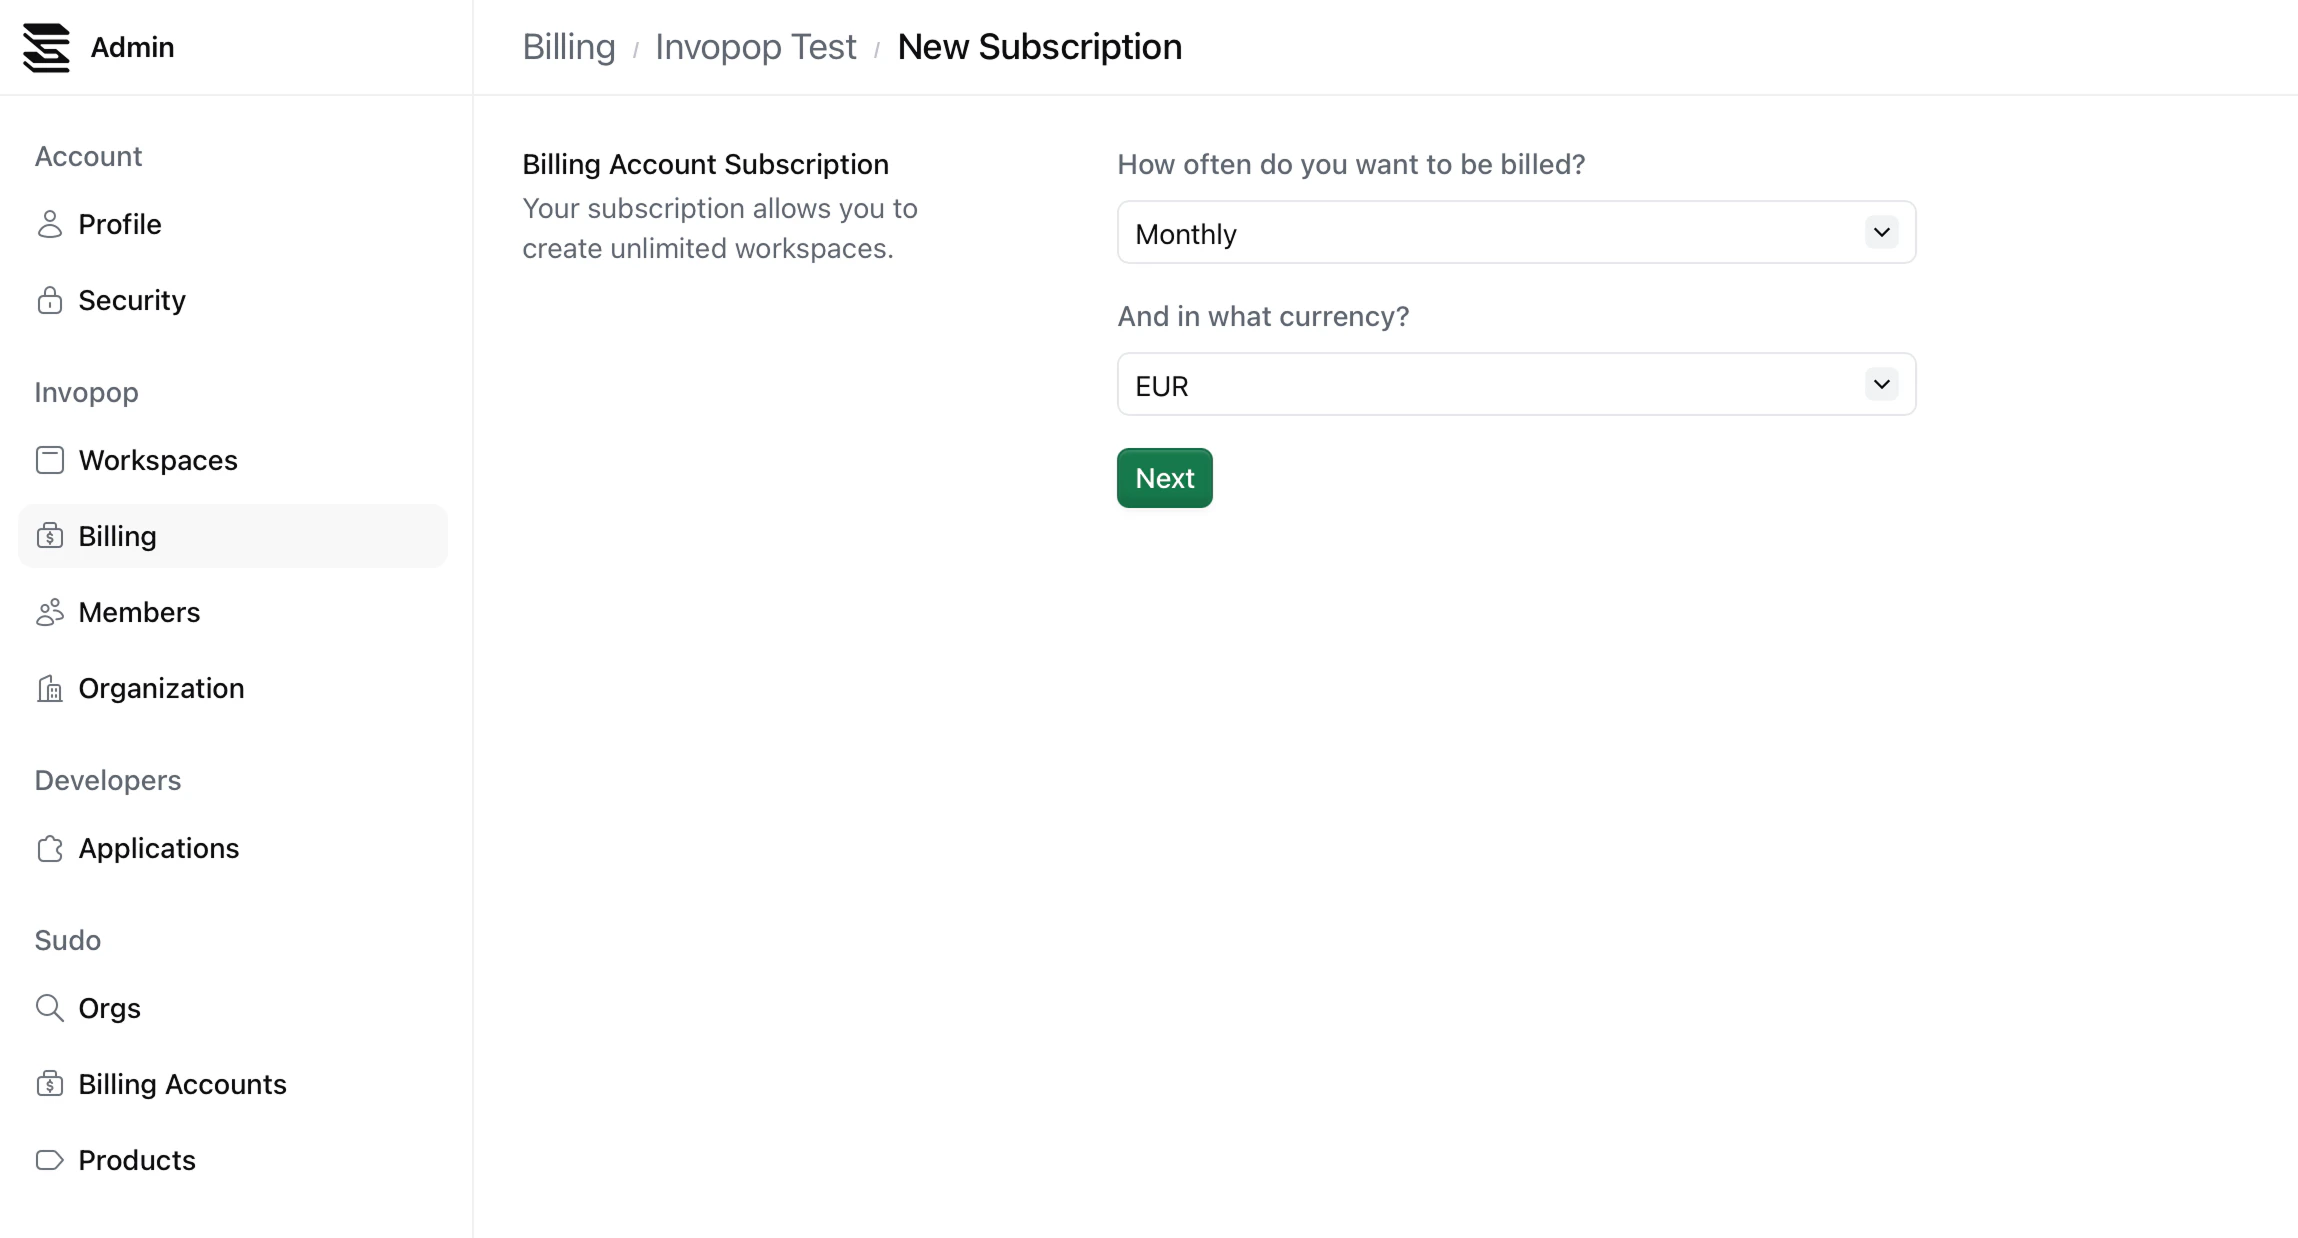The height and width of the screenshot is (1238, 2298).
Task: Click the Billing Accounts money icon
Action: click(49, 1084)
